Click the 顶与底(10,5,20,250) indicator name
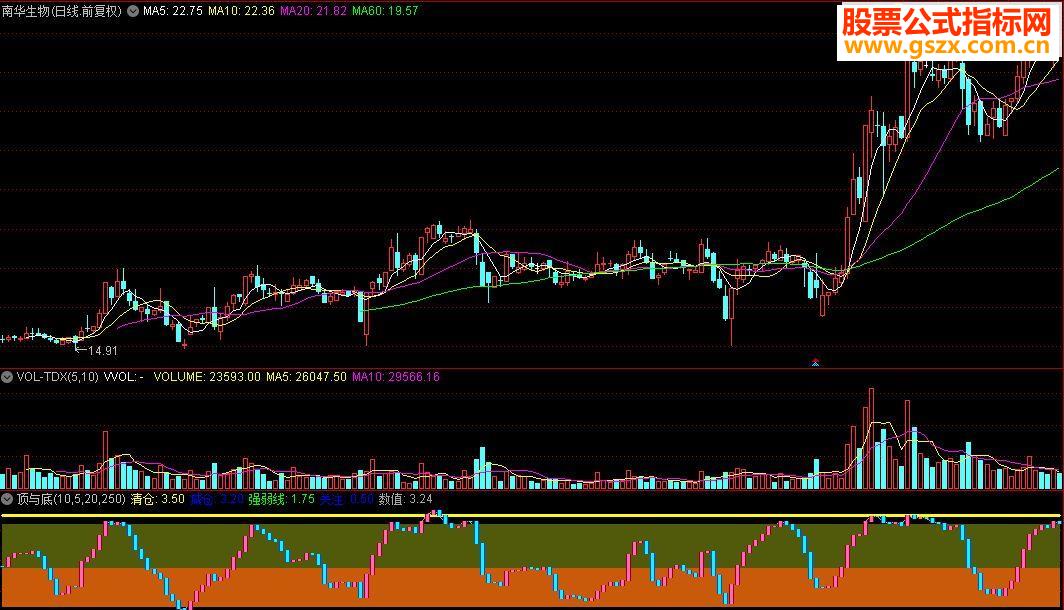Screen dimensions: 1064x610 (71, 499)
